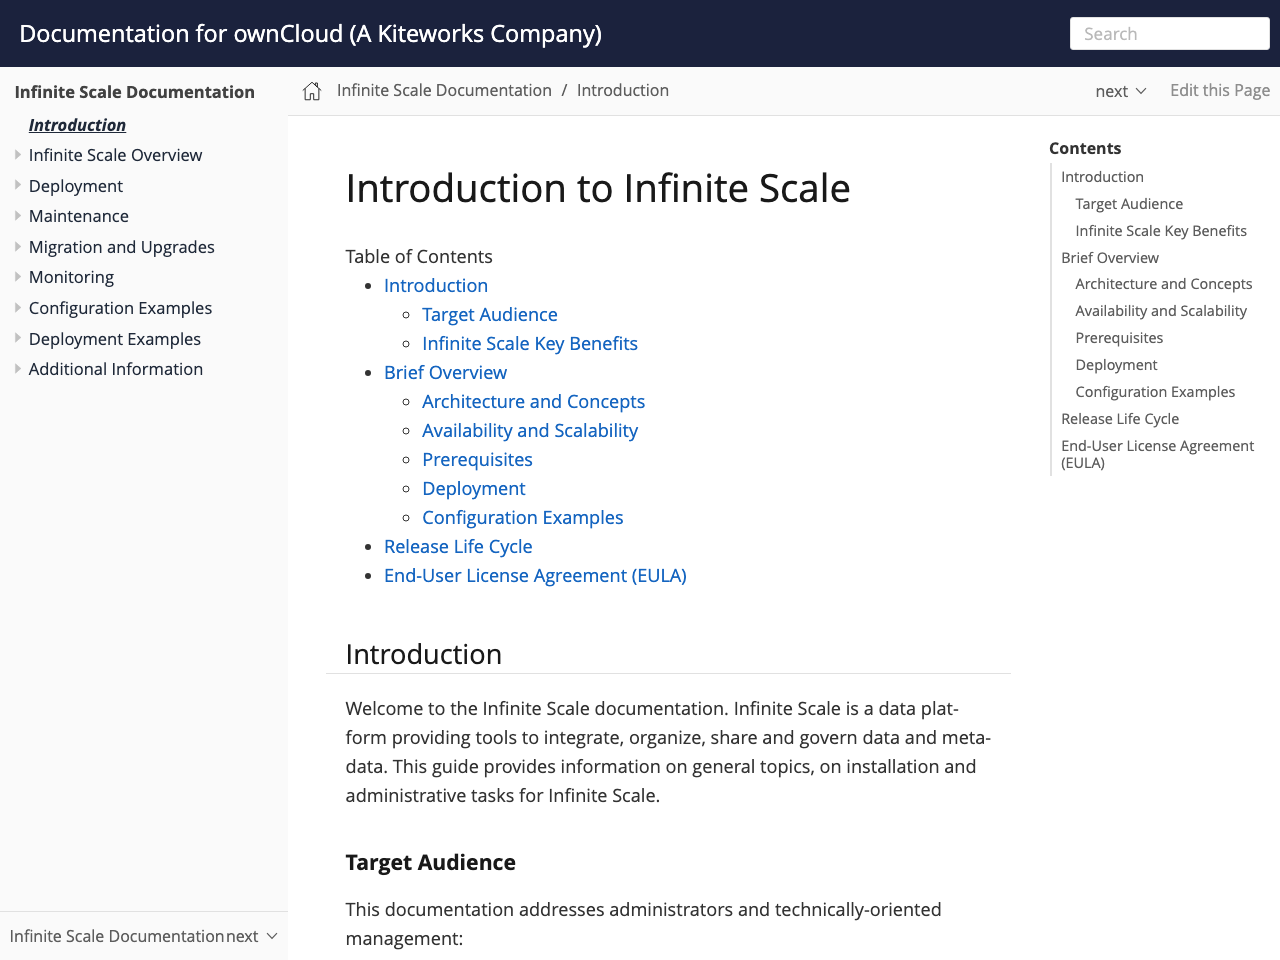Screen dimensions: 1280x960
Task: Click the home icon in the breadcrumb bar
Action: [x=311, y=90]
